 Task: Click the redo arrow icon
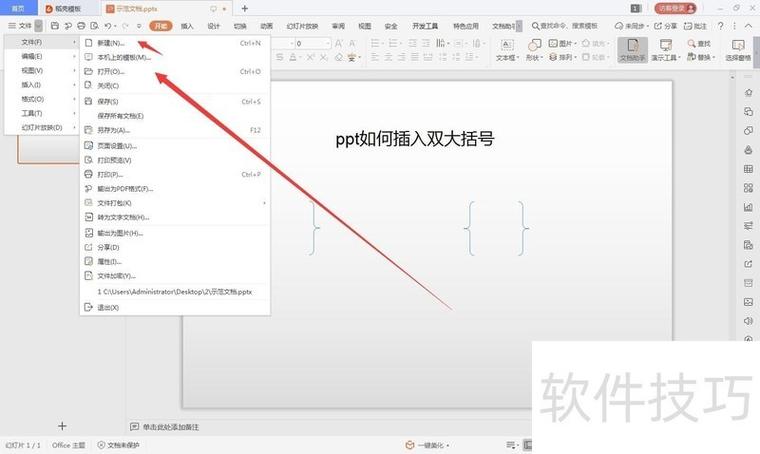click(x=126, y=26)
